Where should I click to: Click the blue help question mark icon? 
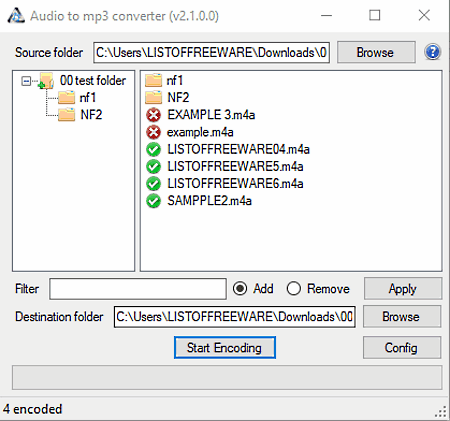click(x=432, y=52)
